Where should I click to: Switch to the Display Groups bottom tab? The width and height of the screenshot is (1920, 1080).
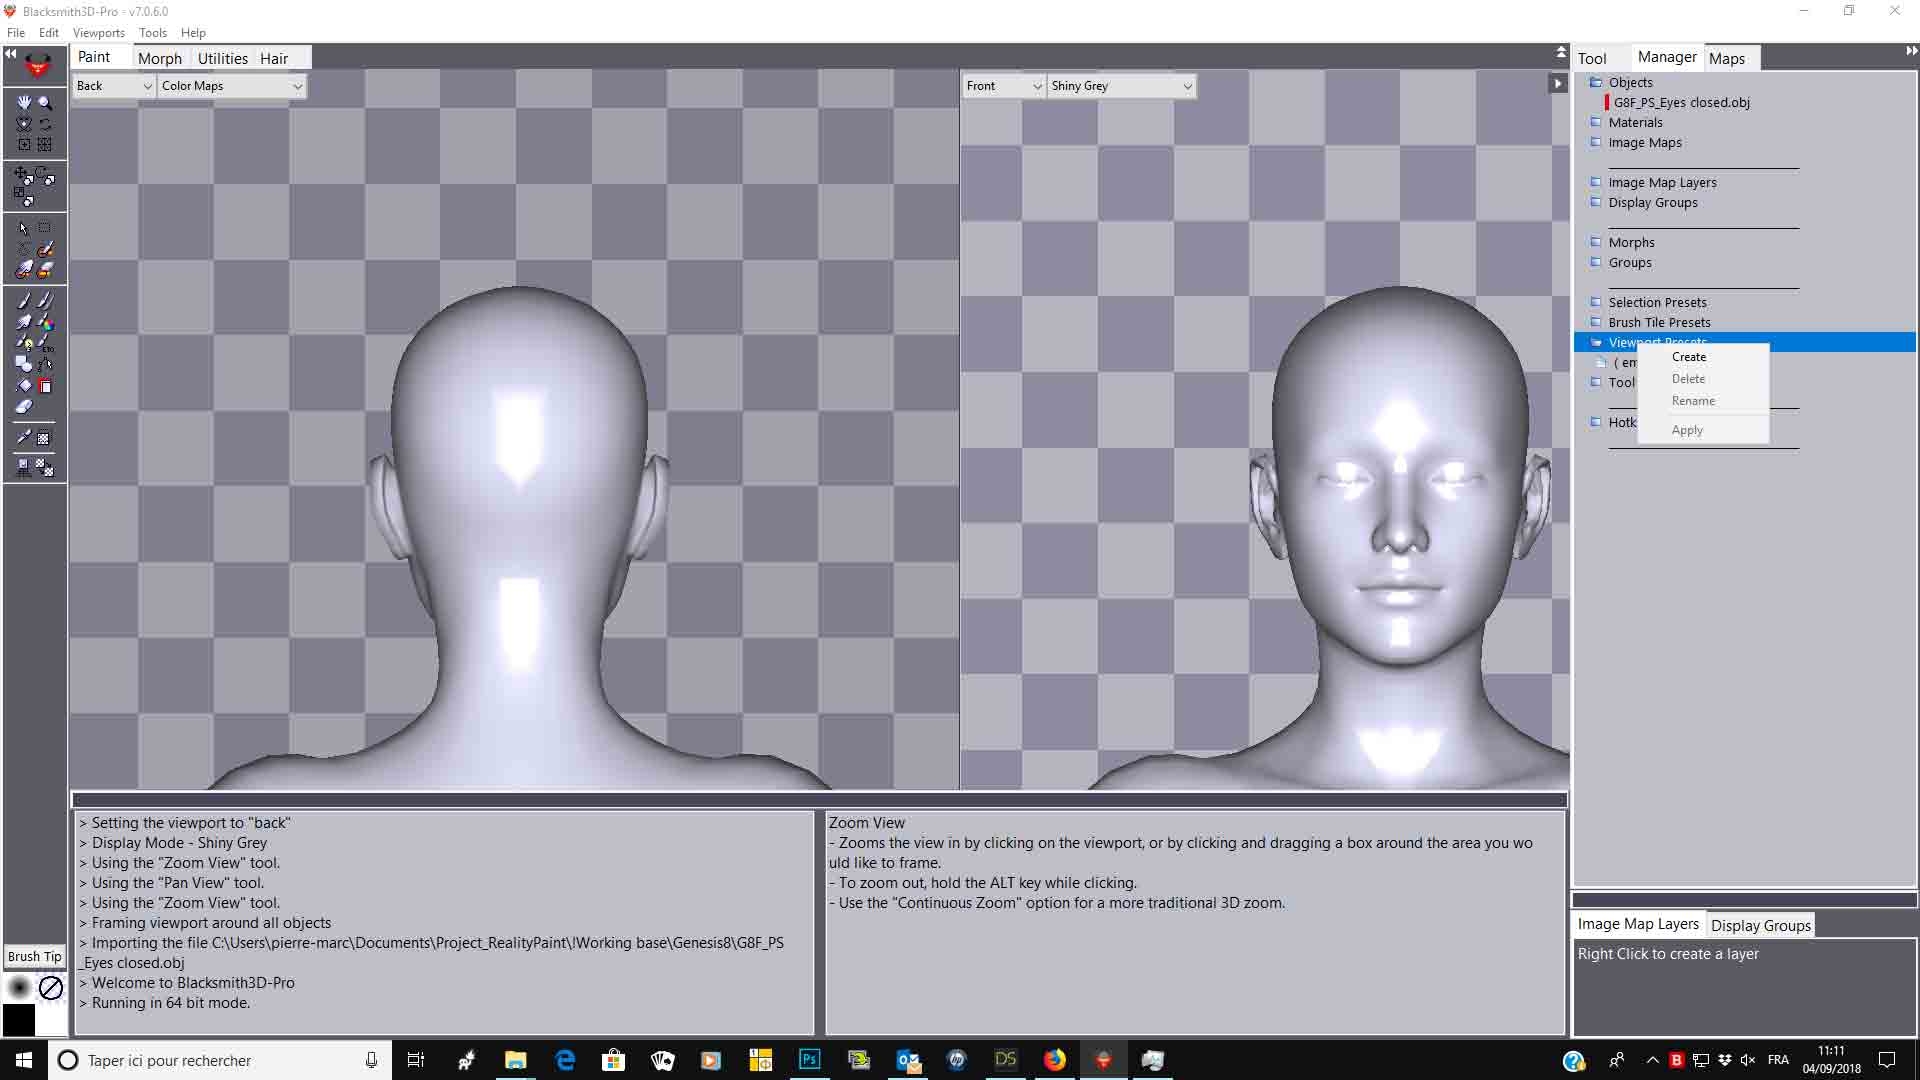[x=1760, y=925]
